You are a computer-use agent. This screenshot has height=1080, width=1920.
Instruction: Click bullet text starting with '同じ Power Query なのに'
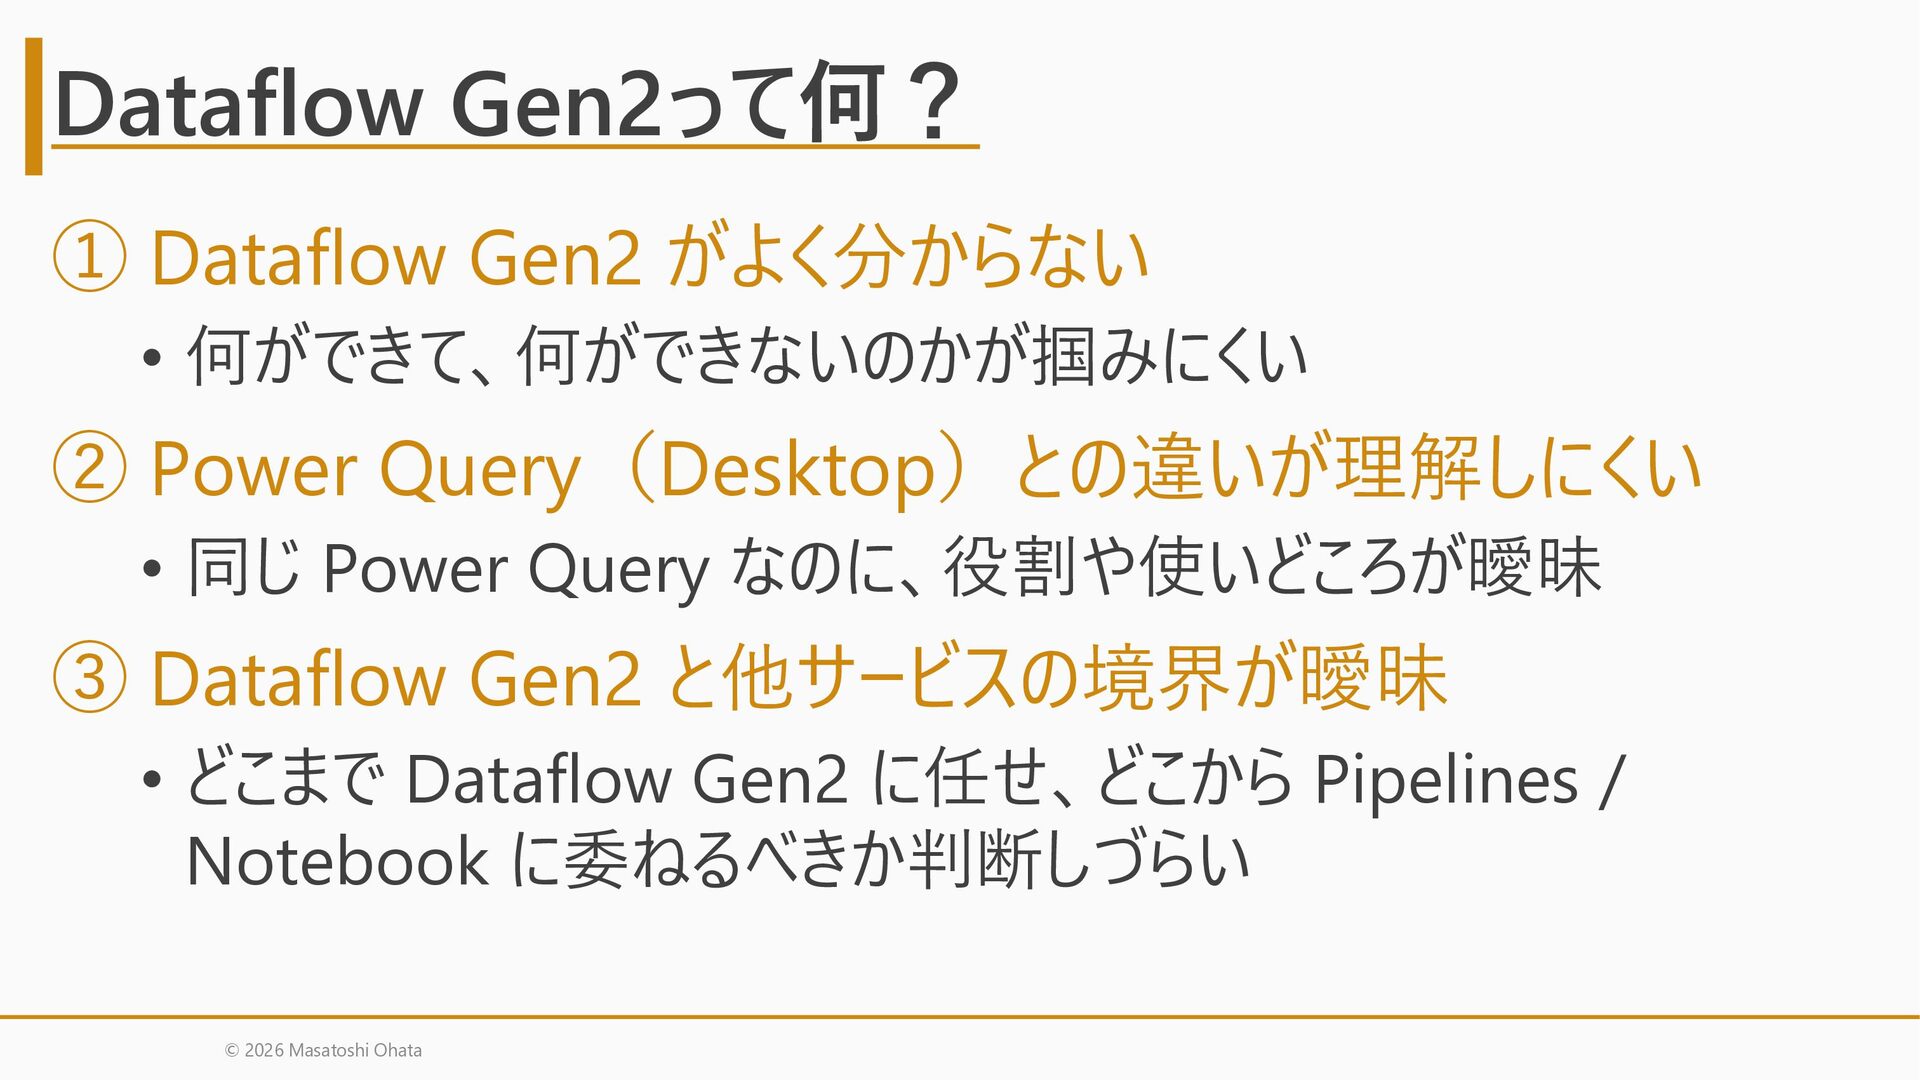[x=894, y=568]
